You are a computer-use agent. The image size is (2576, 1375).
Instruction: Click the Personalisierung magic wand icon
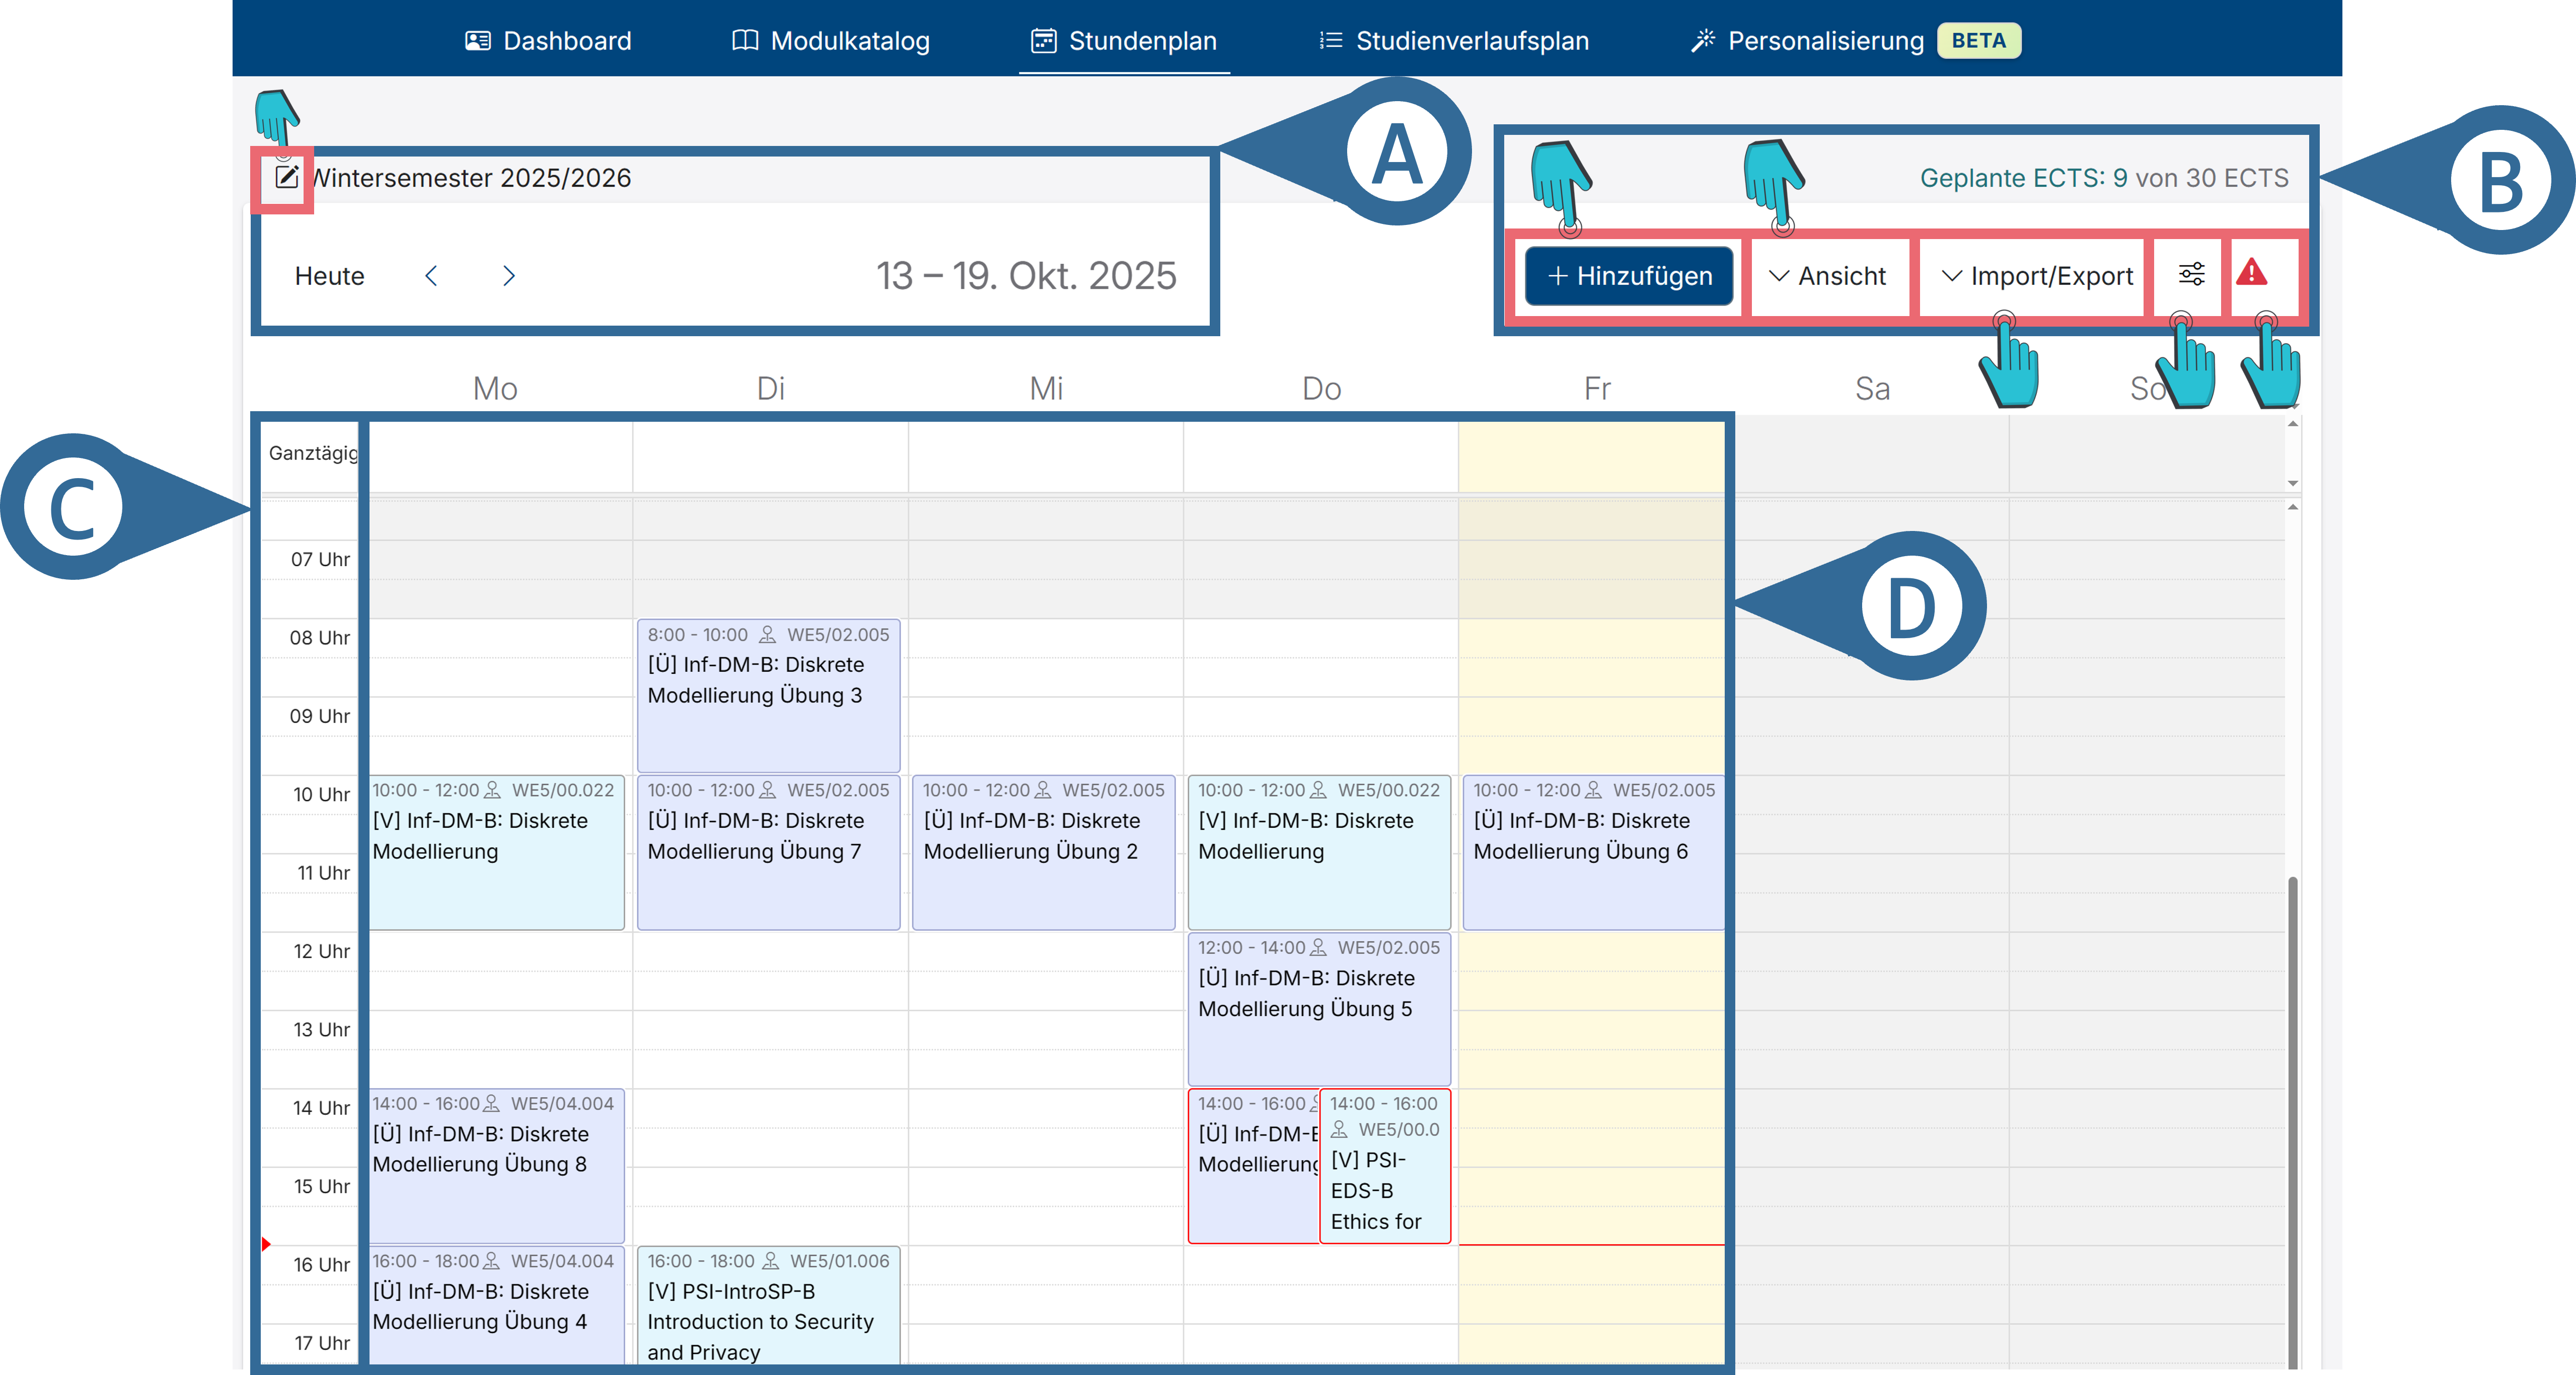pyautogui.click(x=1702, y=40)
